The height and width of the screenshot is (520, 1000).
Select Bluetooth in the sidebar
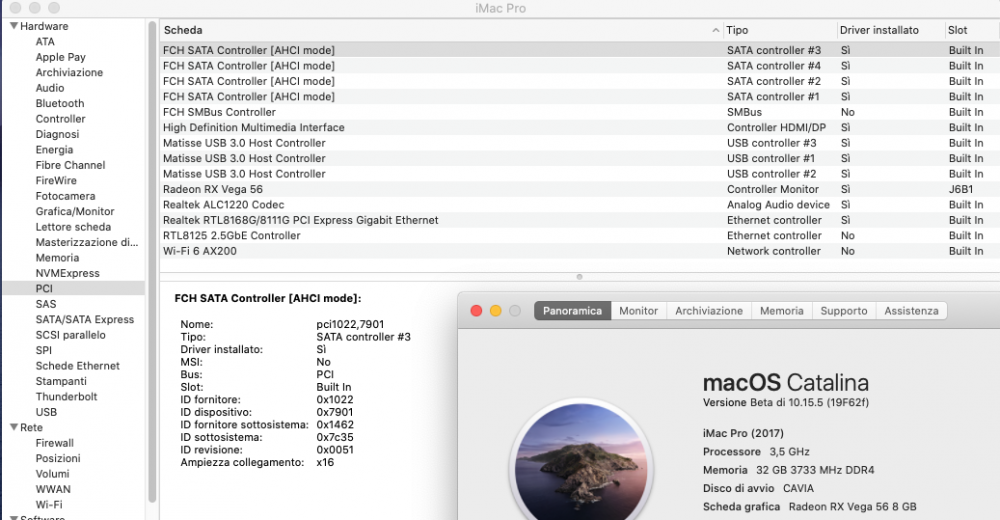pyautogui.click(x=60, y=103)
